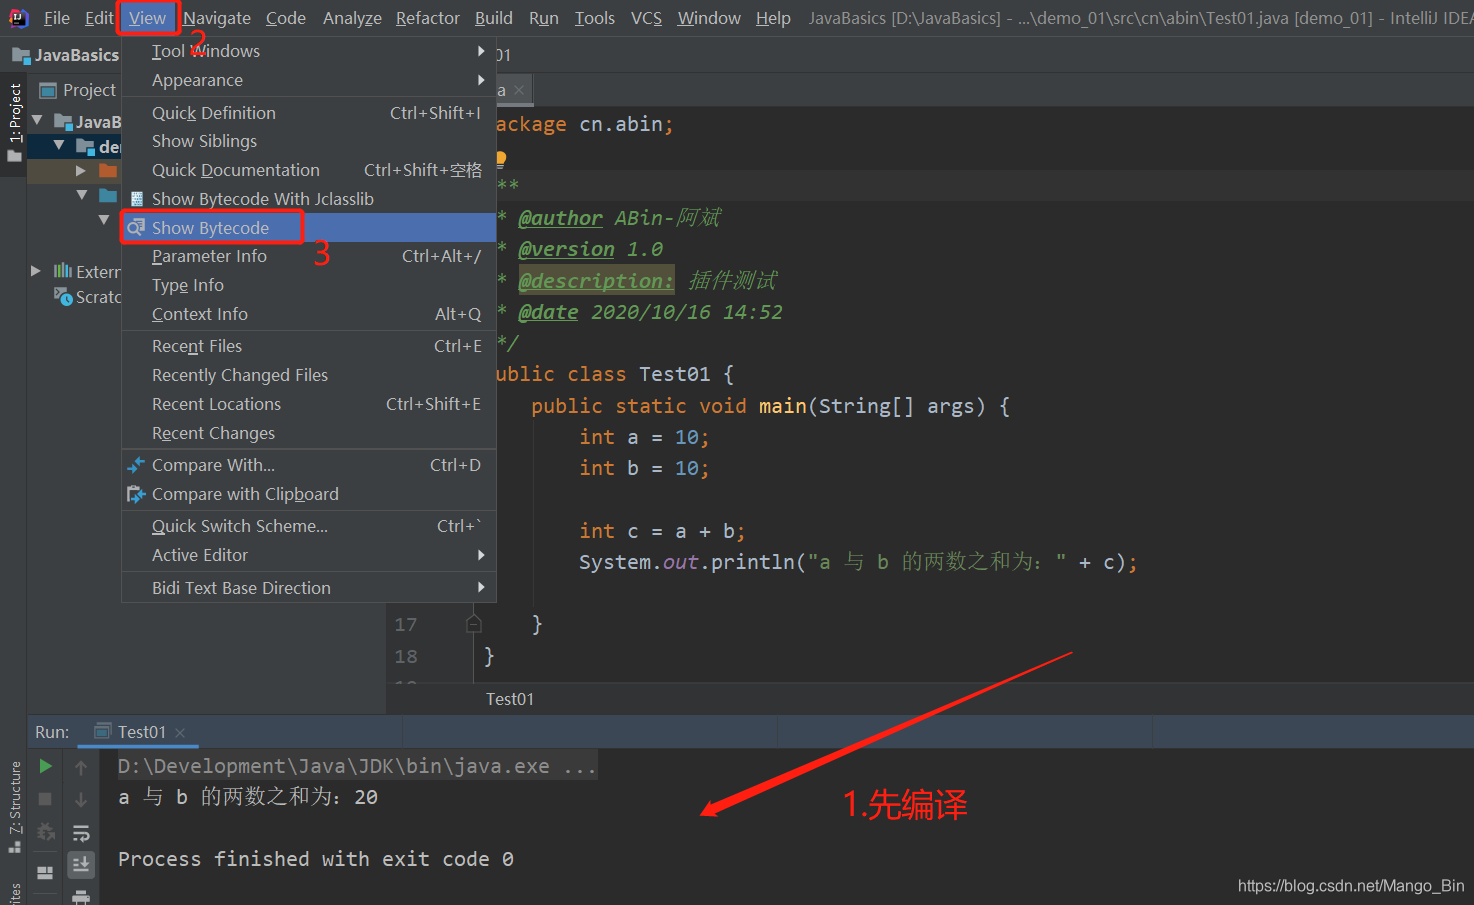Screen dimensions: 1474x905
Task: Toggle scroll to end in the Run console
Action: (81, 863)
